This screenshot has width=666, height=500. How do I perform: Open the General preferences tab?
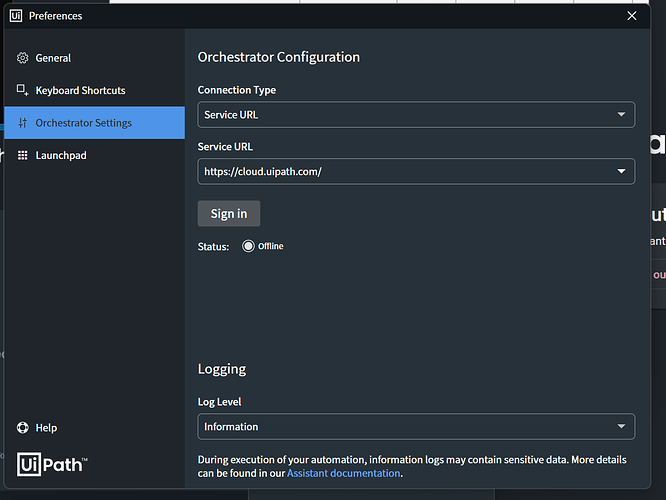tap(53, 58)
